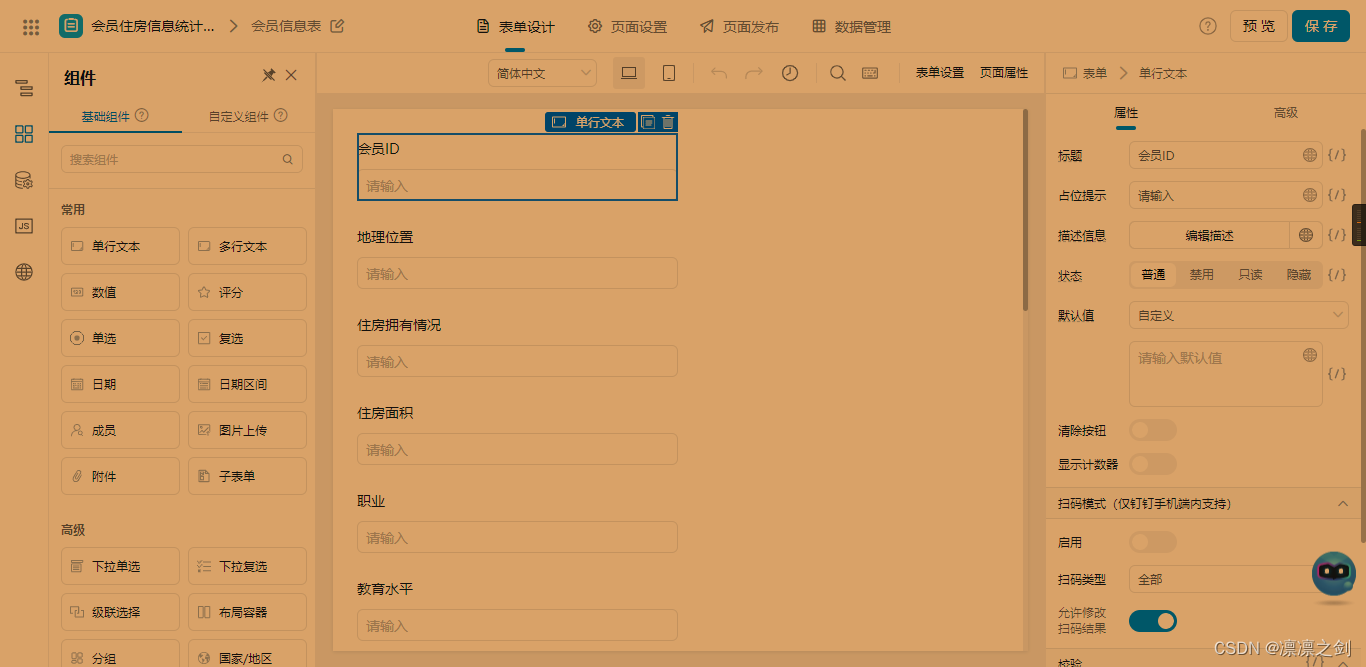Pin the 组件 panel

(269, 75)
